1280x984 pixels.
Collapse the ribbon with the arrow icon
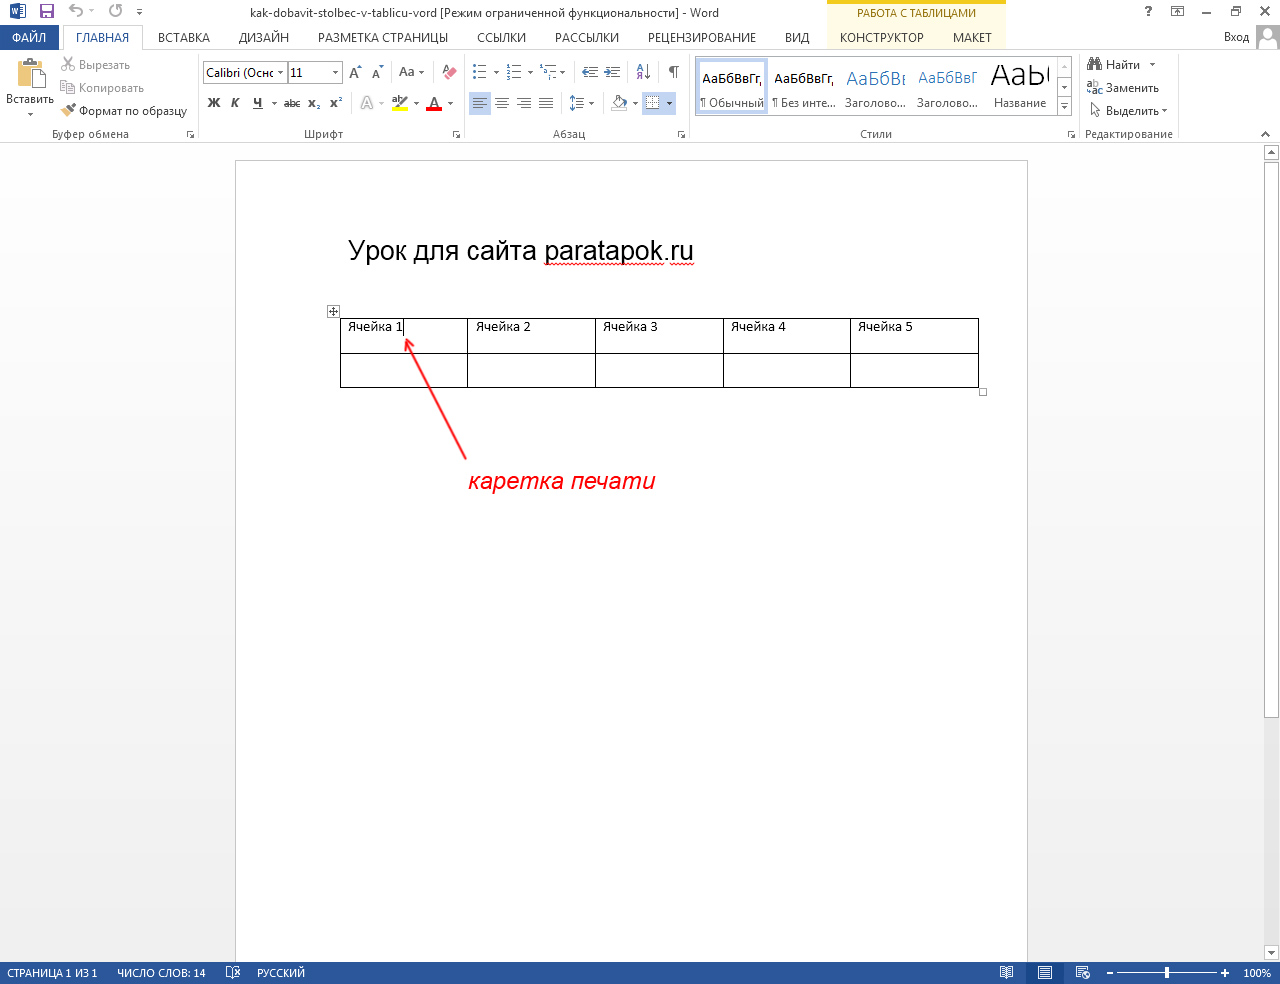point(1265,134)
